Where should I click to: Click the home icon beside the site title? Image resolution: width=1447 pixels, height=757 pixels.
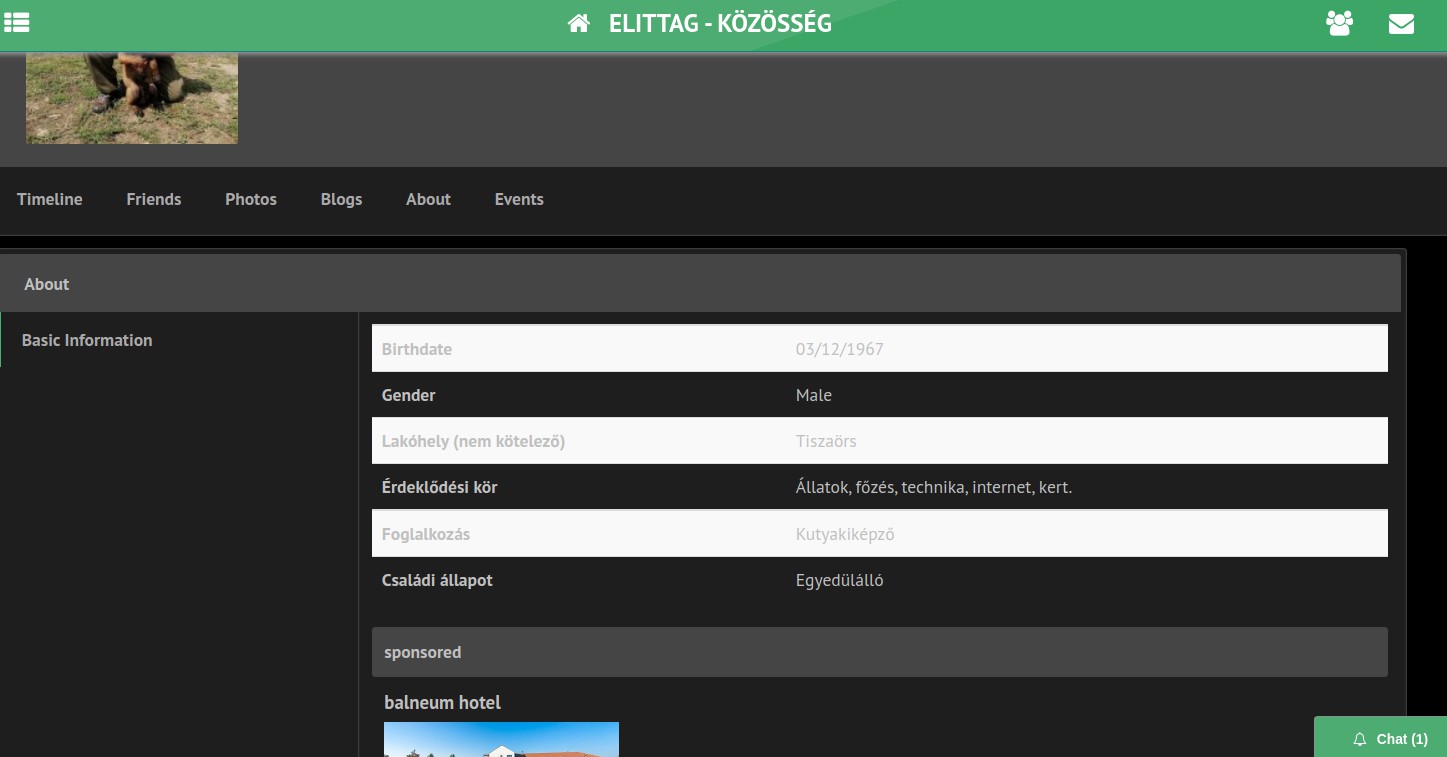point(578,23)
